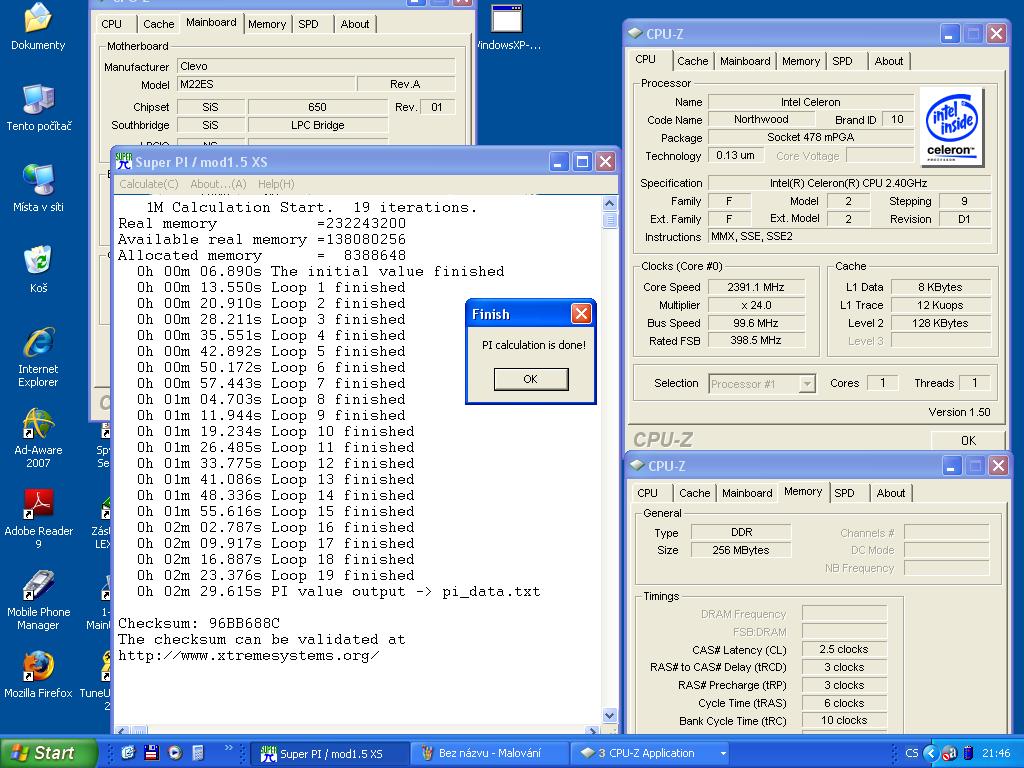Click the first quick launch icon in the taskbar
This screenshot has height=768, width=1024.
click(128, 752)
